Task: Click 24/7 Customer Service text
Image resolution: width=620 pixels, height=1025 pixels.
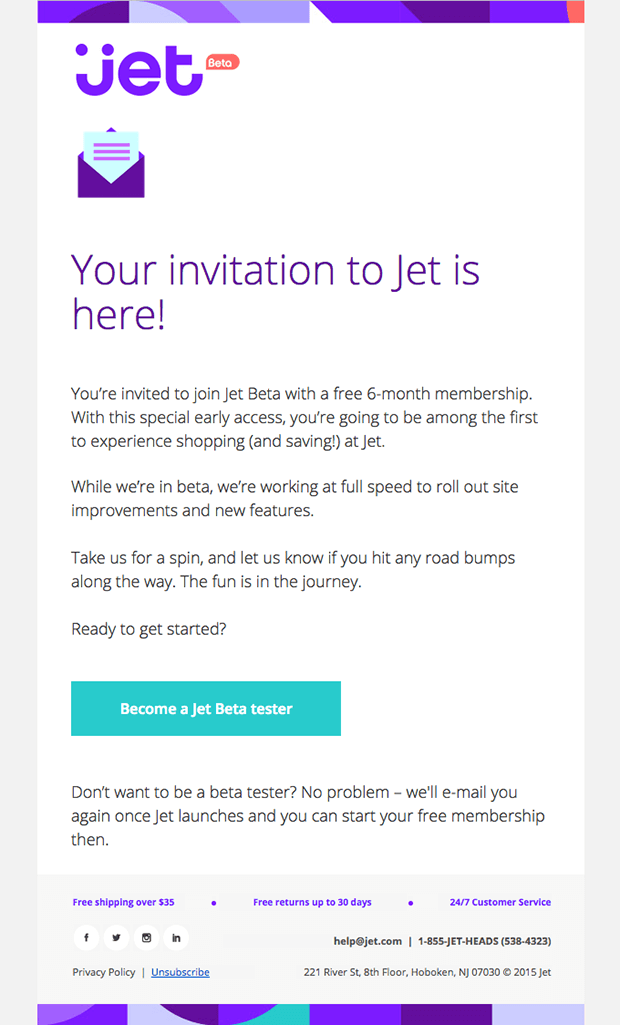Action: (x=500, y=902)
